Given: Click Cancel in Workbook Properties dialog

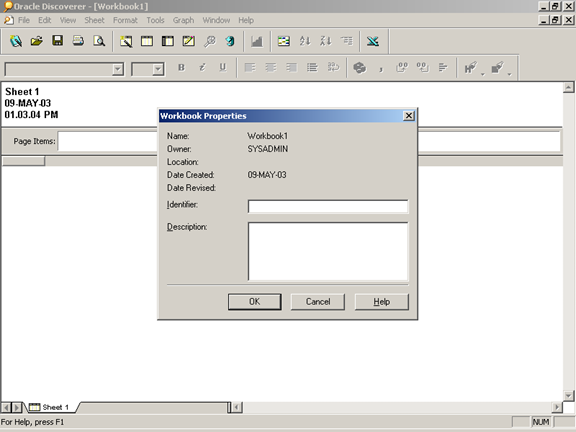Looking at the screenshot, I should (318, 302).
